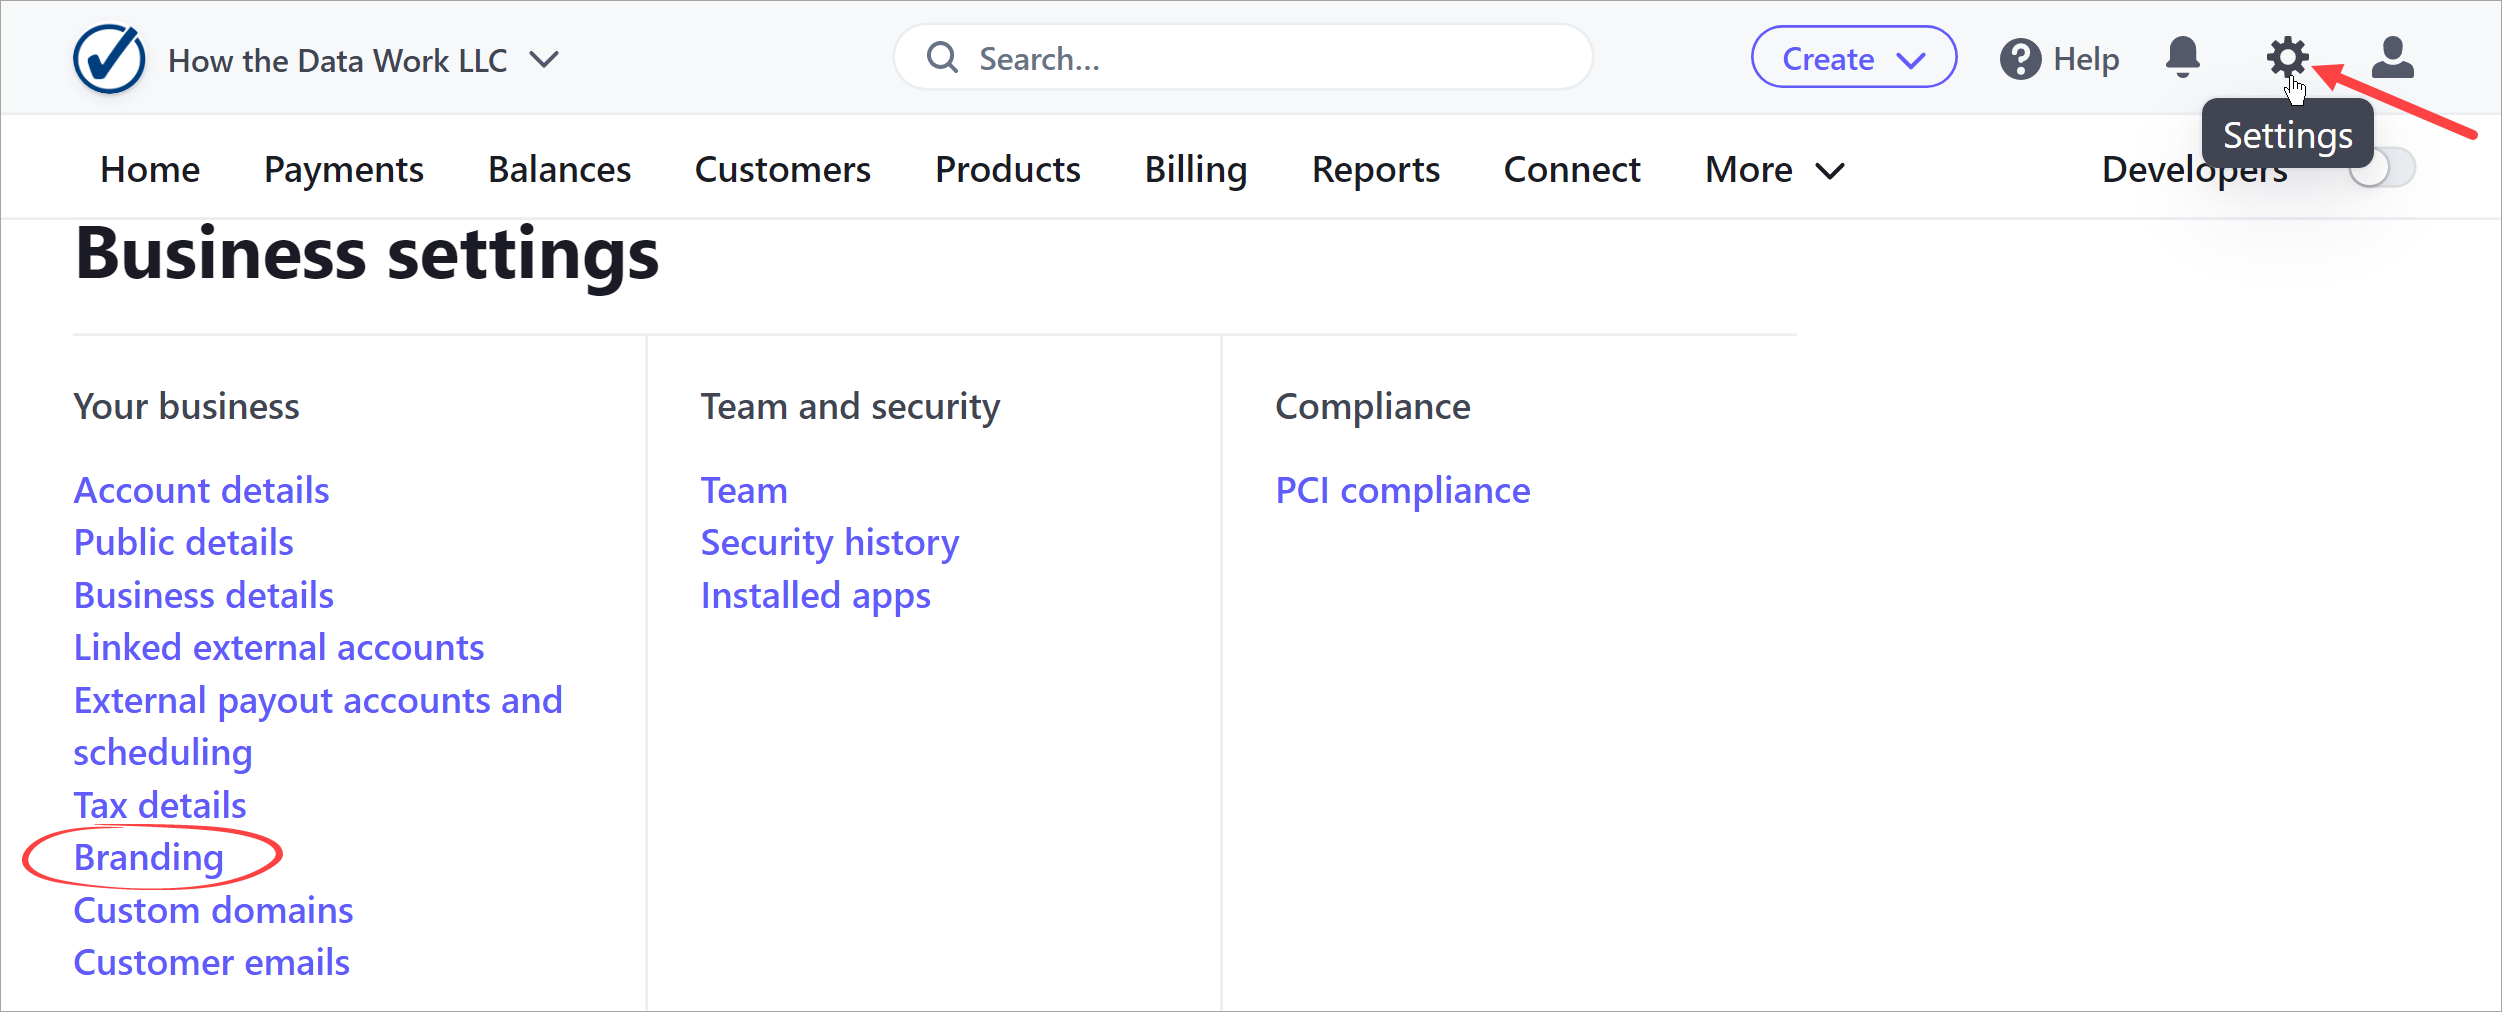This screenshot has width=2502, height=1012.
Task: Open the notifications bell
Action: [x=2182, y=58]
